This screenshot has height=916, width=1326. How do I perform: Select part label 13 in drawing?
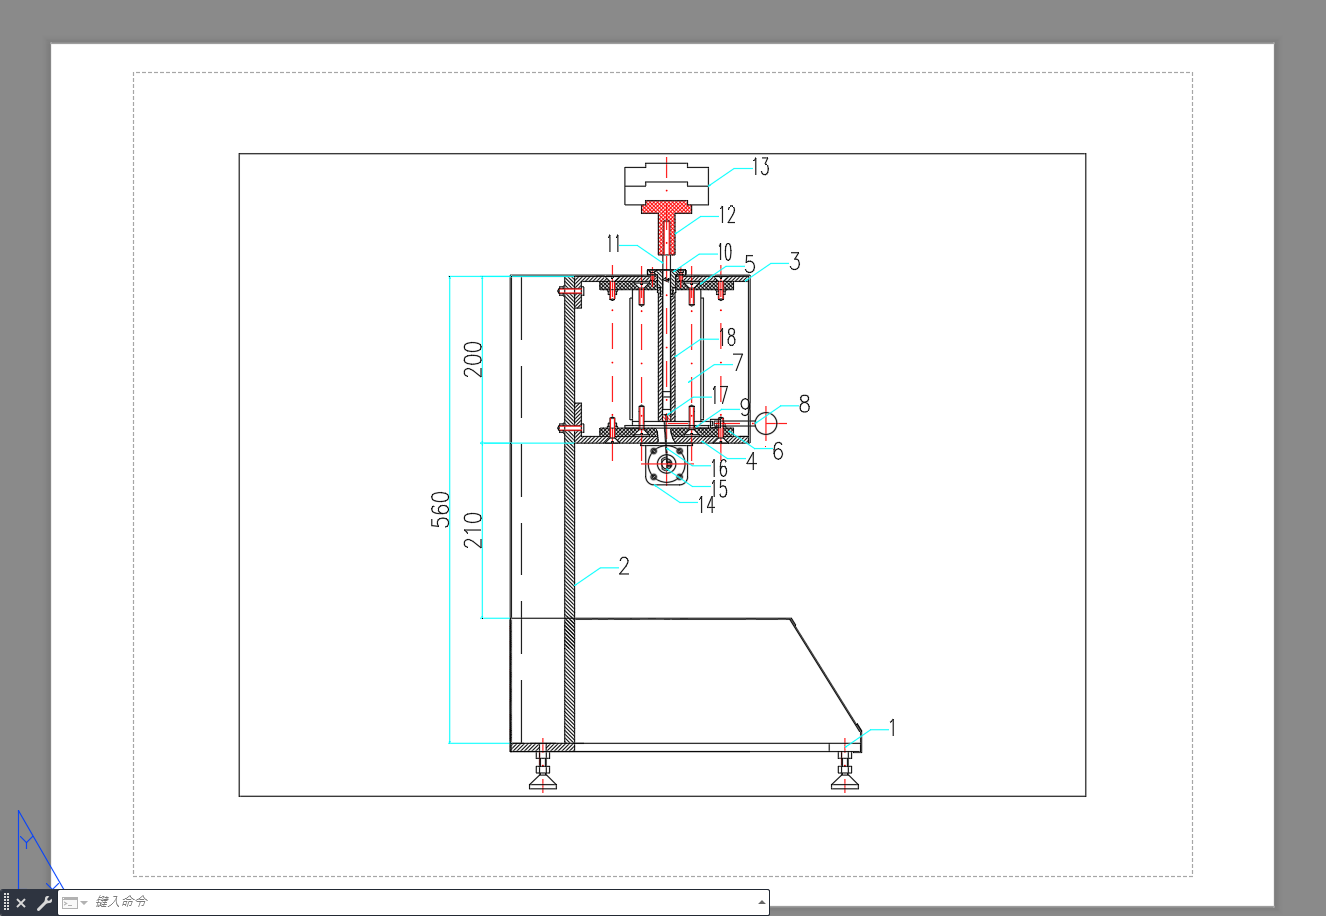pos(761,167)
